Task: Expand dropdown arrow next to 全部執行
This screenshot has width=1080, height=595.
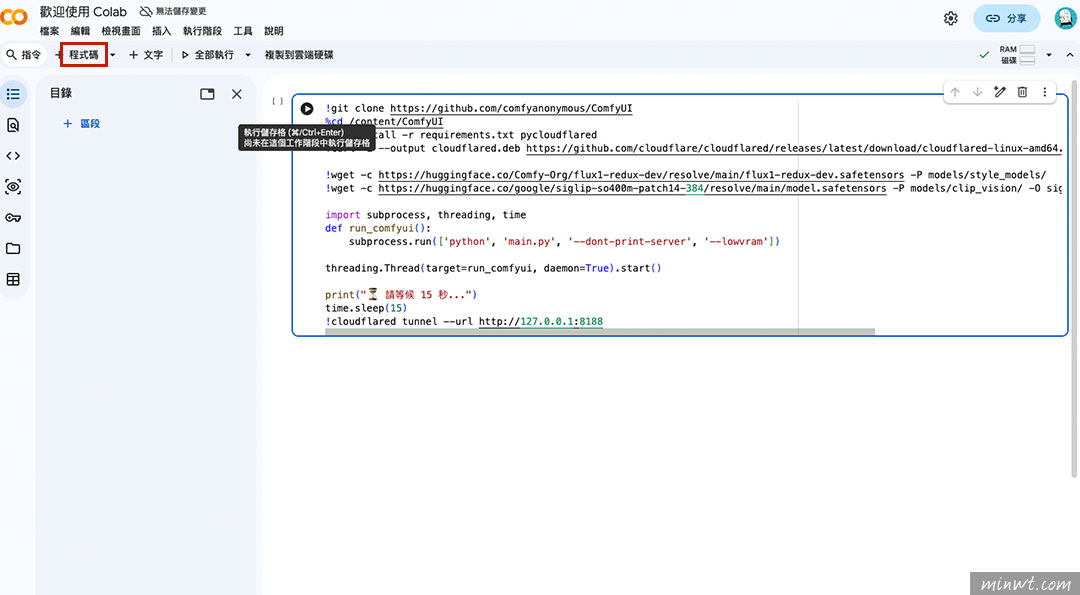Action: point(248,55)
